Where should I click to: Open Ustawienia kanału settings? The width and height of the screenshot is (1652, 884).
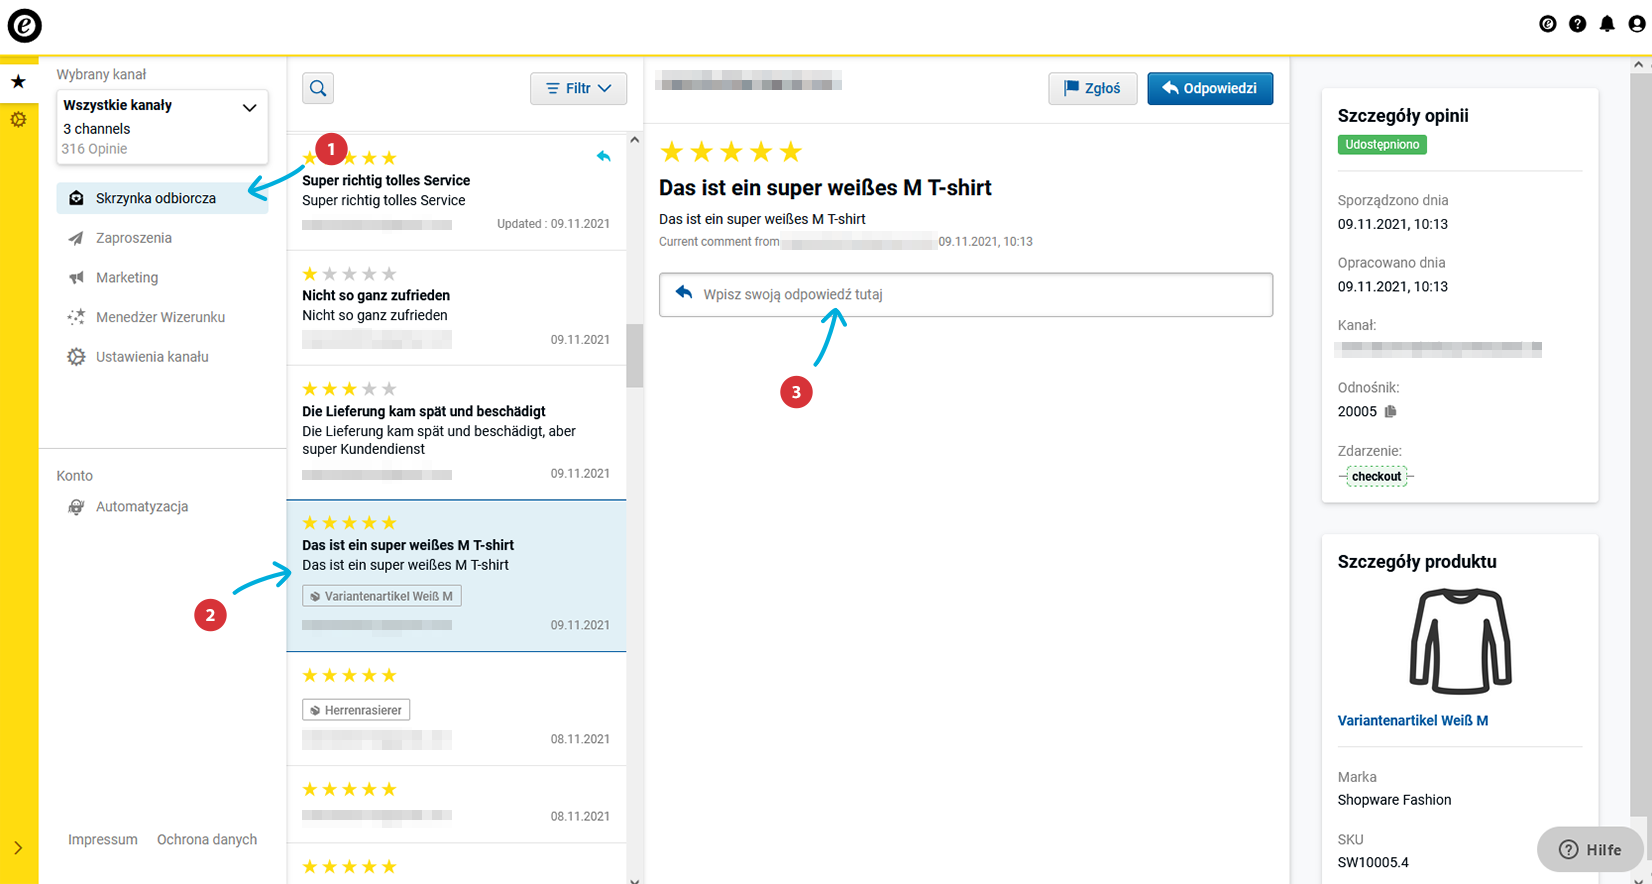click(152, 356)
